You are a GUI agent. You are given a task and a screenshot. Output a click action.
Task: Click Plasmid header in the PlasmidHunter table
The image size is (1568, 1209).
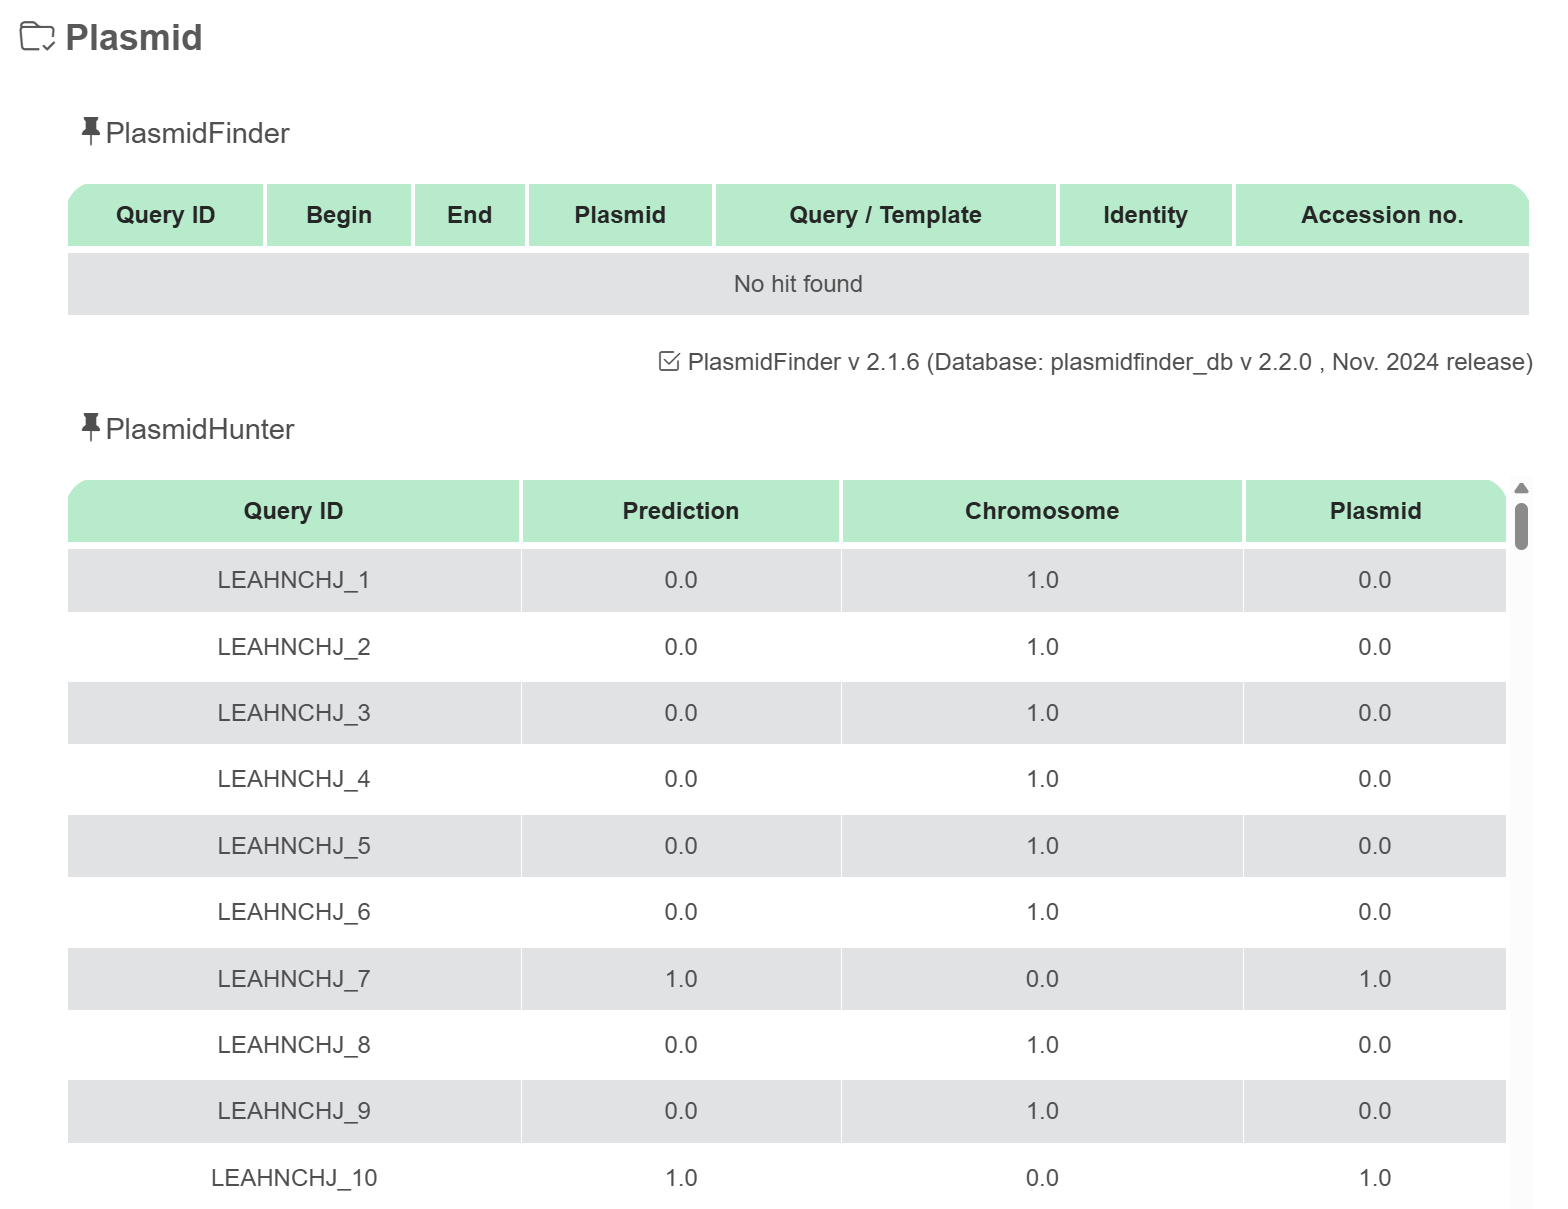(1374, 511)
